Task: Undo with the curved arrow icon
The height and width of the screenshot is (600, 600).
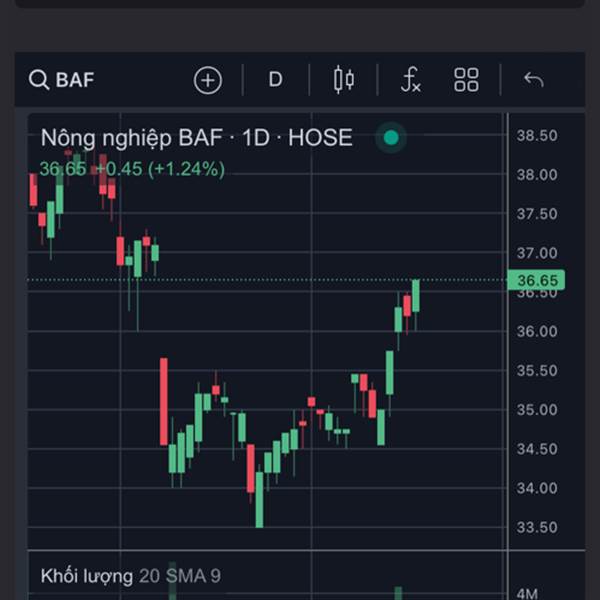Action: (x=534, y=80)
